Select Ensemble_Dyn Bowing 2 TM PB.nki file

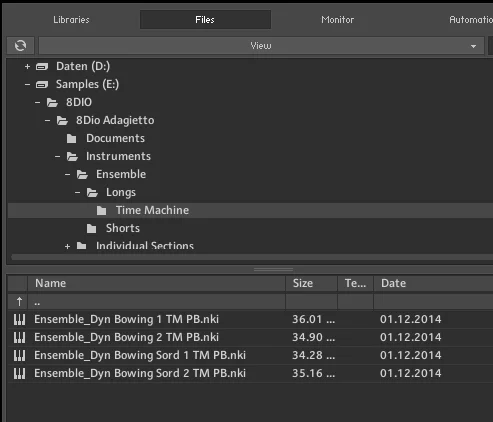[126, 337]
